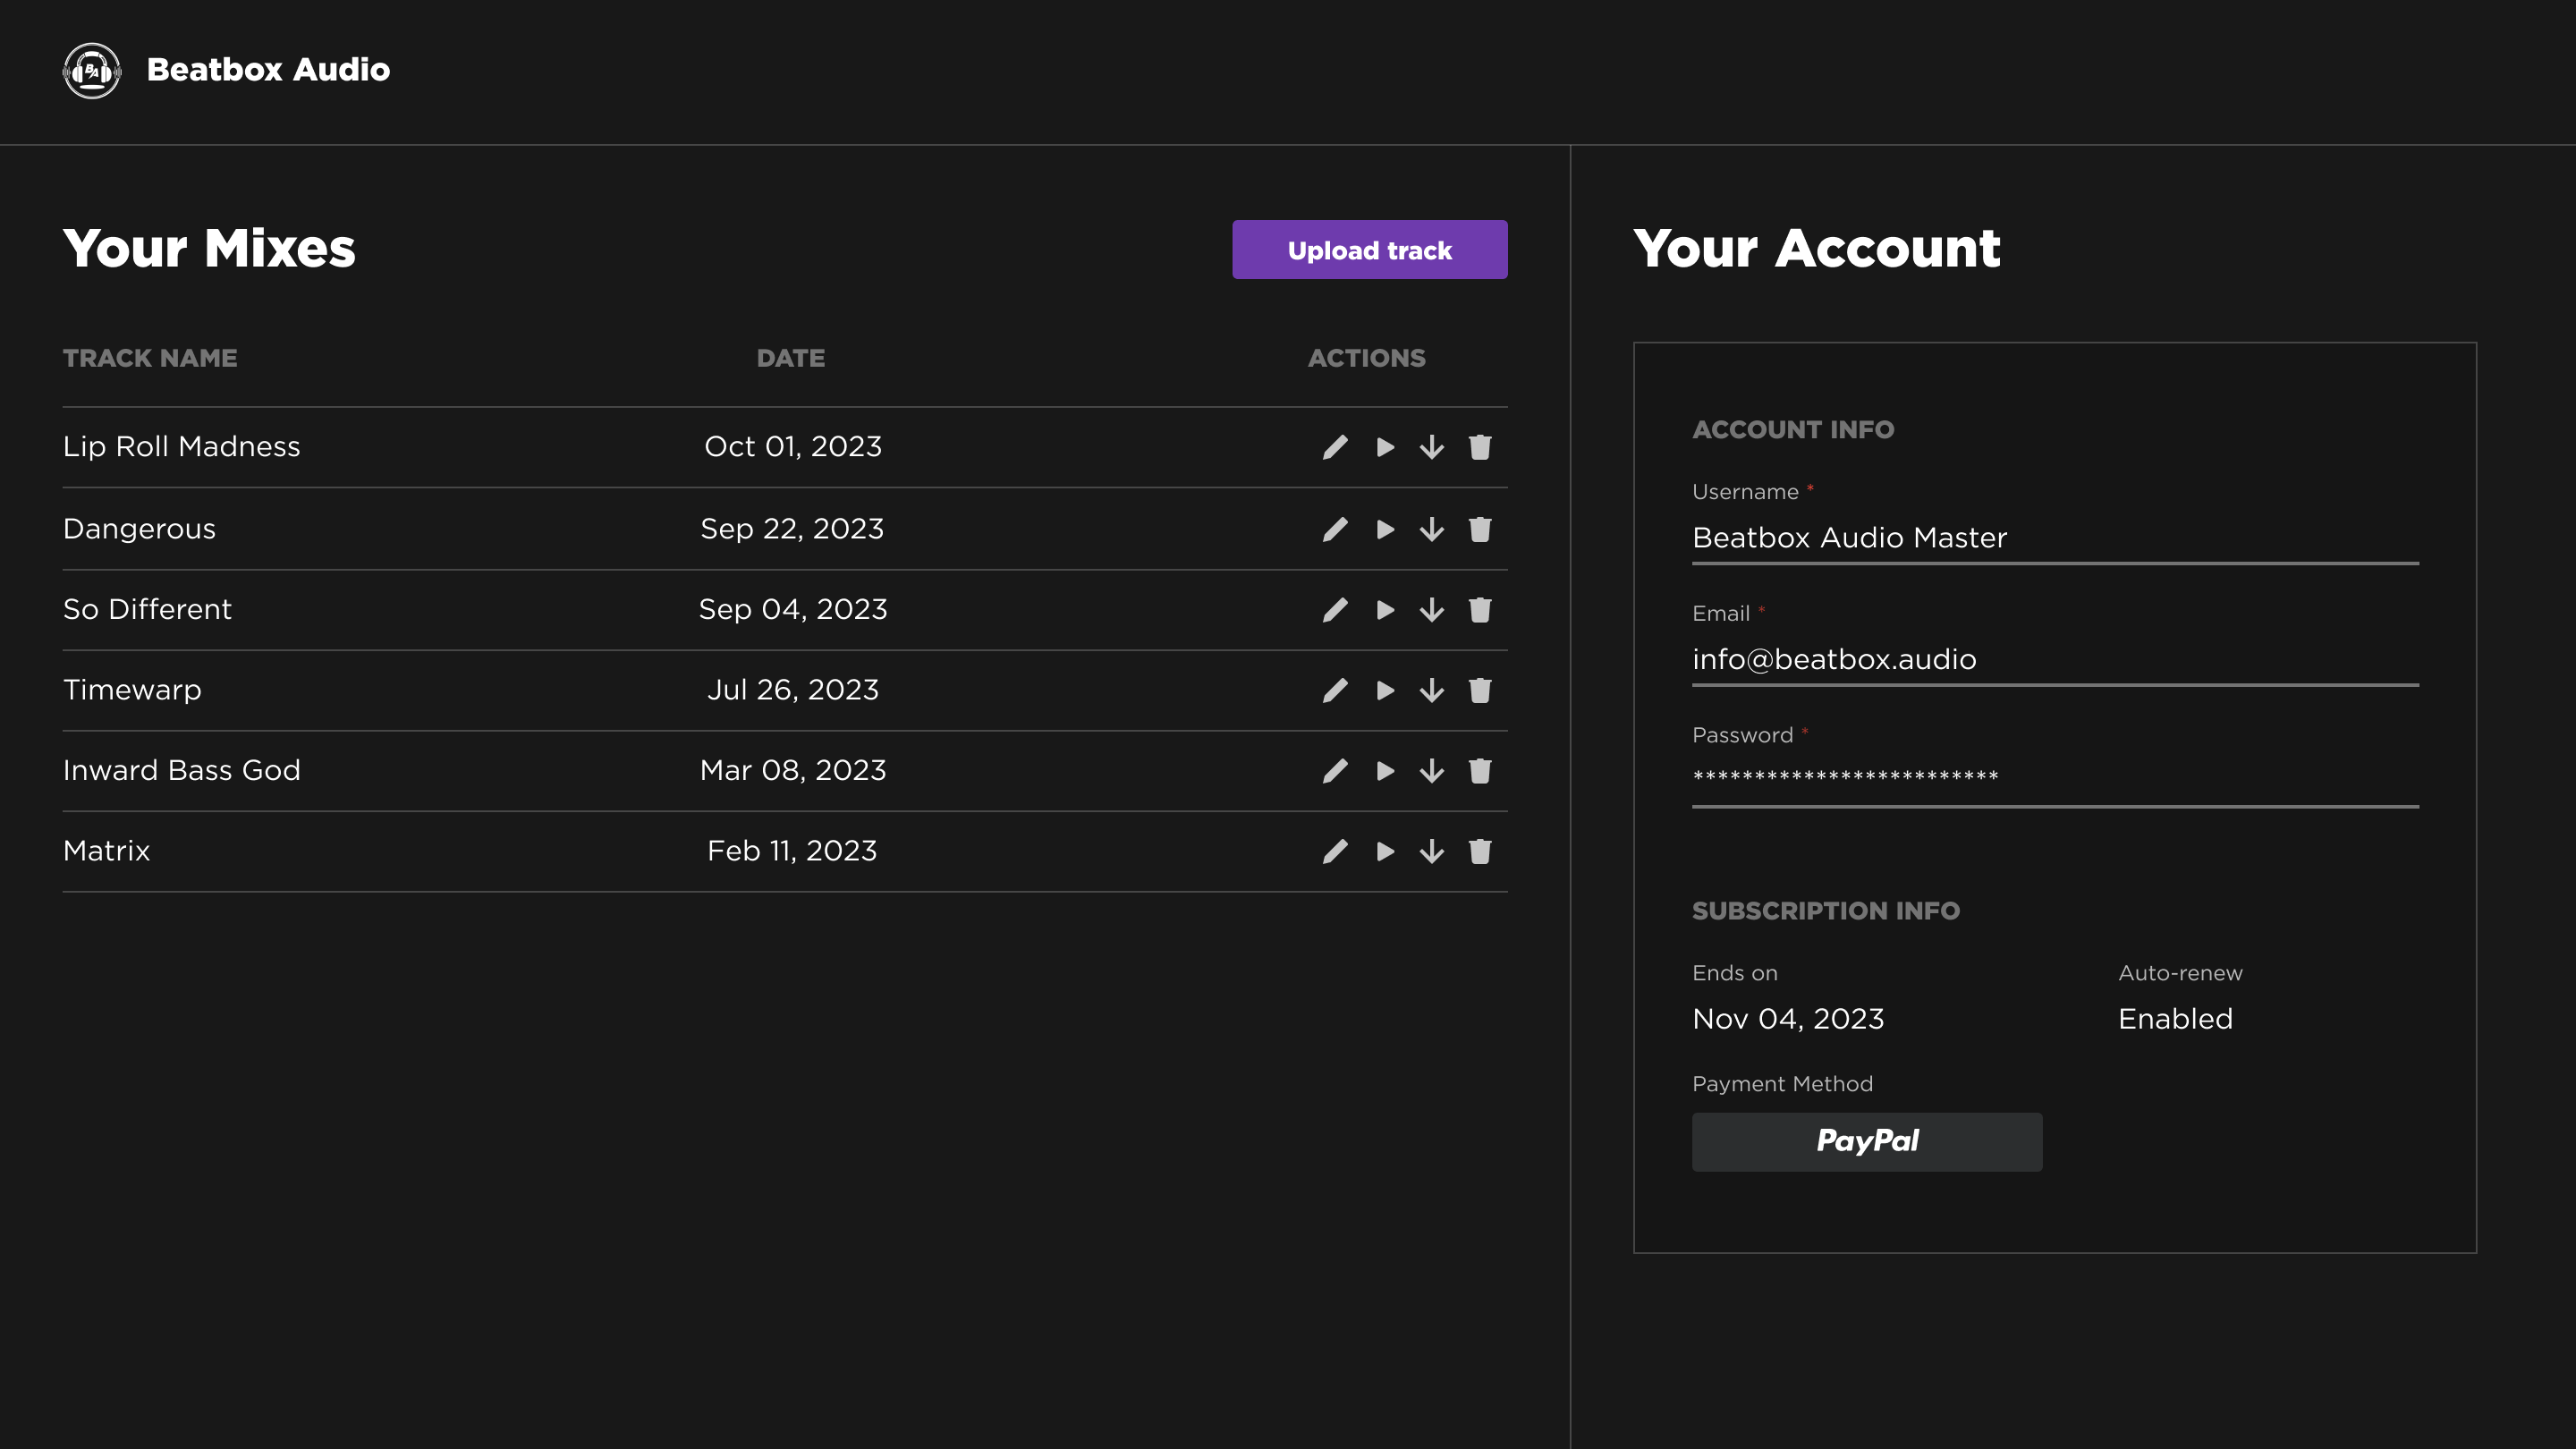
Task: Play the Inward Bass God track
Action: tap(1385, 771)
